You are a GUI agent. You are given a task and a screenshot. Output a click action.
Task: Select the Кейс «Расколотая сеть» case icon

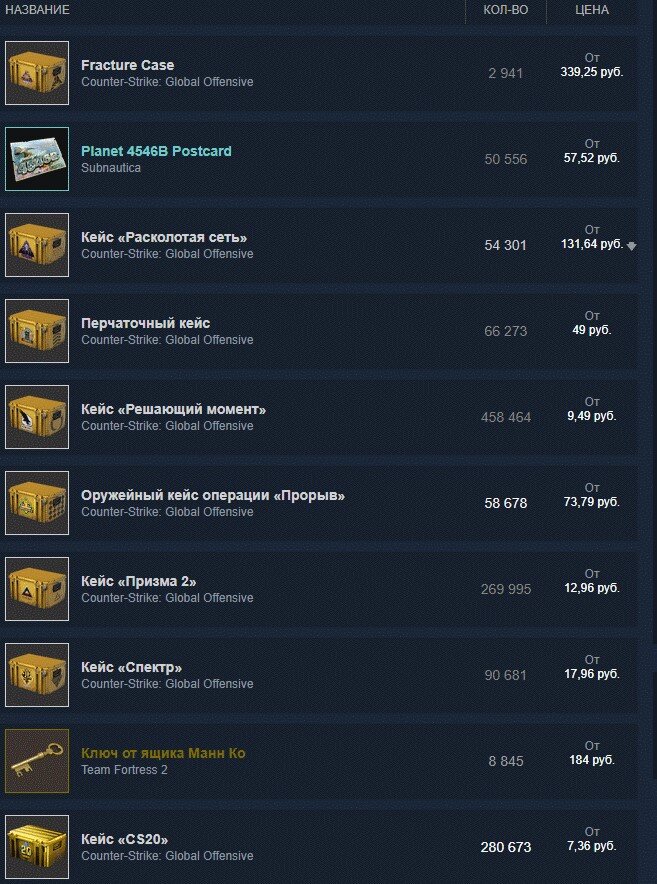click(37, 245)
